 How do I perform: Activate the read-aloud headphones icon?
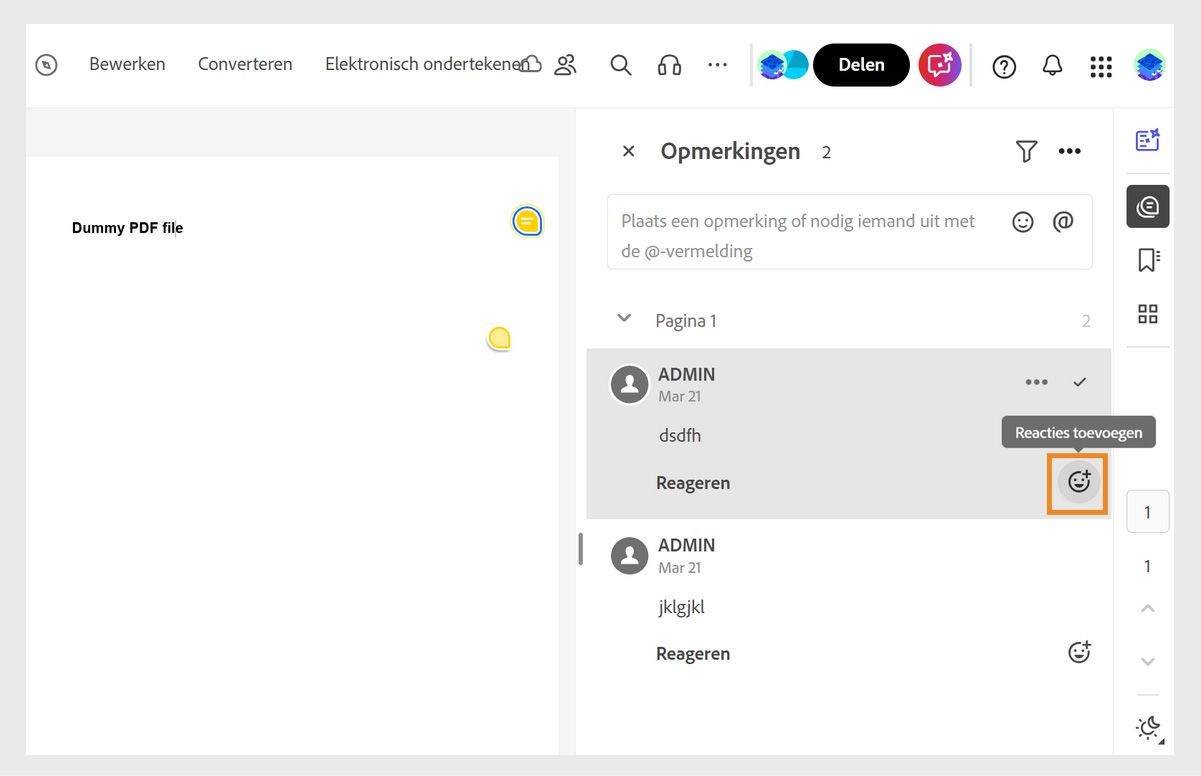668,64
